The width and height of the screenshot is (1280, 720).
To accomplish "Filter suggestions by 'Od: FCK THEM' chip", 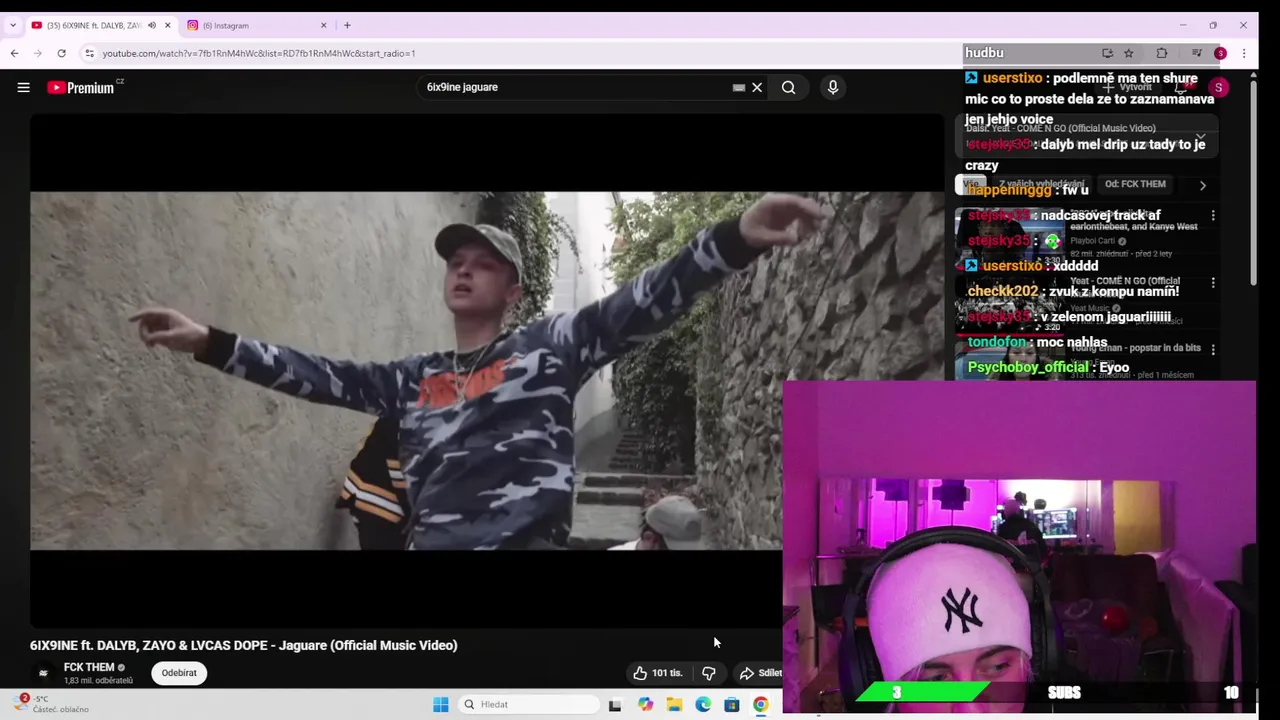I will [x=1135, y=184].
